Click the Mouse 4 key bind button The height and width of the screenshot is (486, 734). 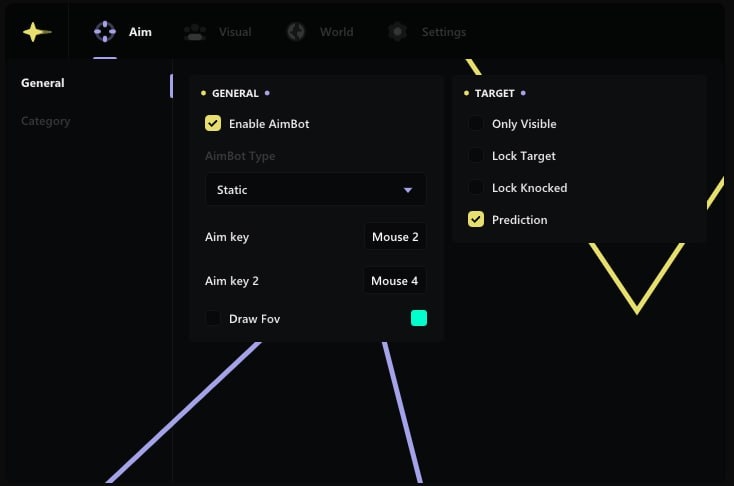(394, 281)
